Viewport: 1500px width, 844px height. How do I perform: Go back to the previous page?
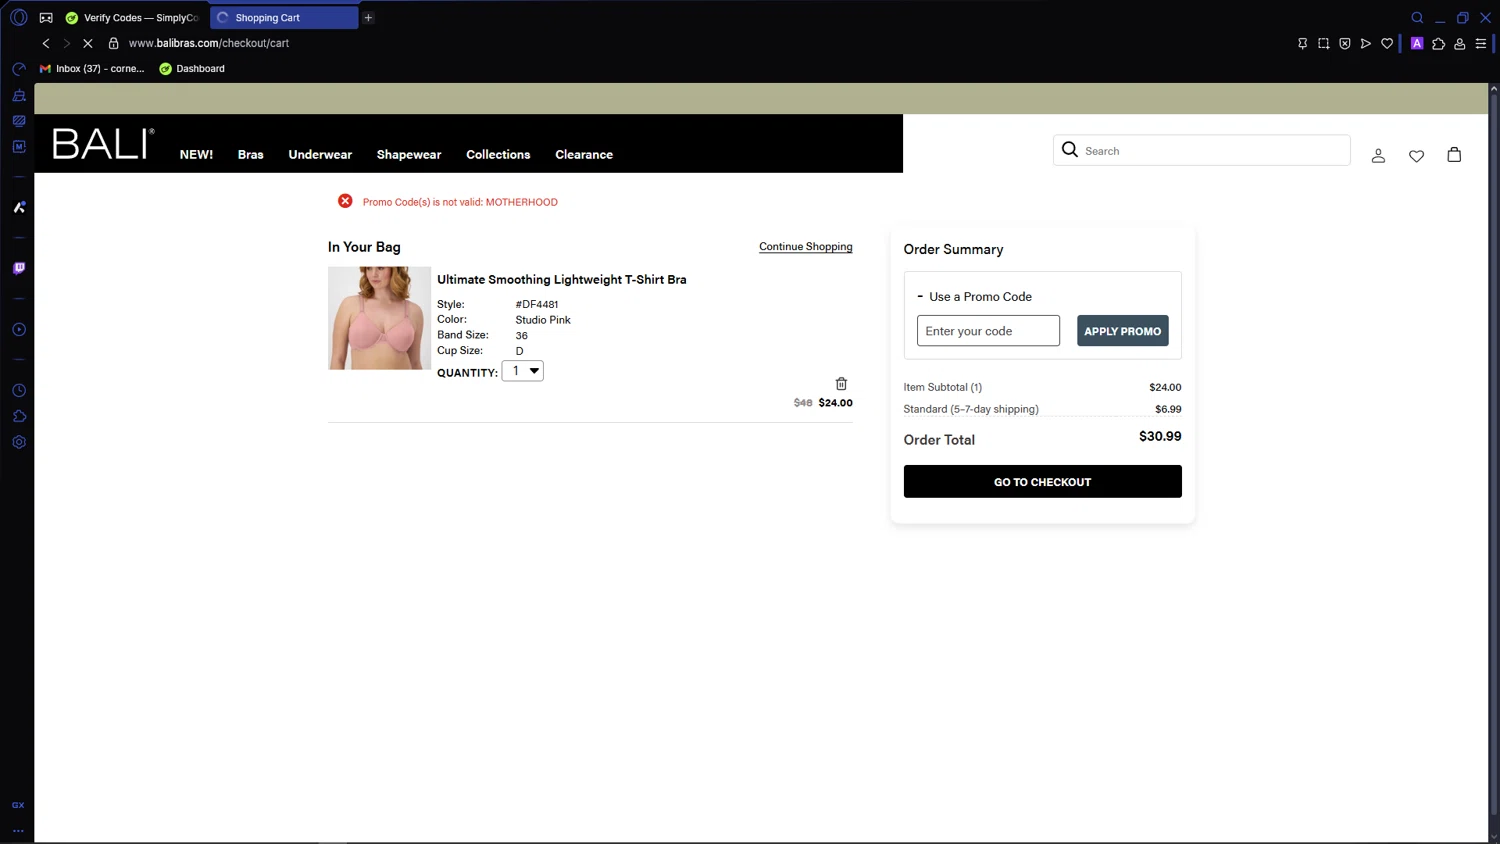pos(46,43)
